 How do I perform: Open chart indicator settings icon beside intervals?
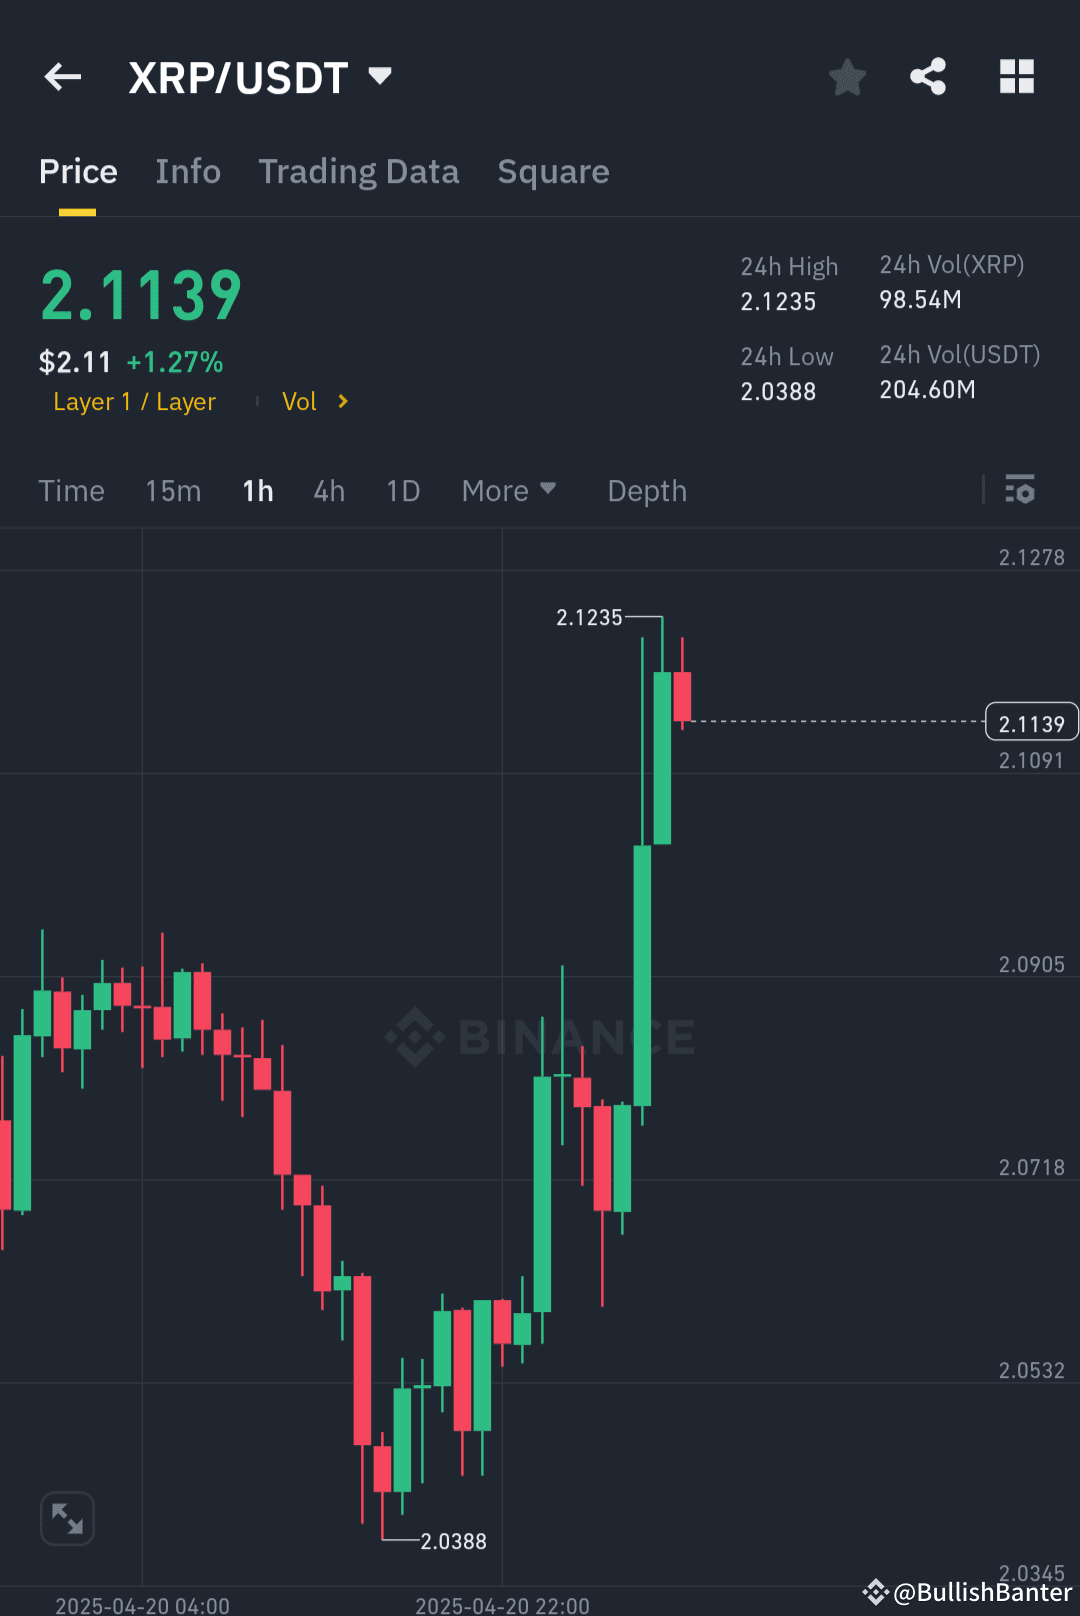click(1021, 490)
